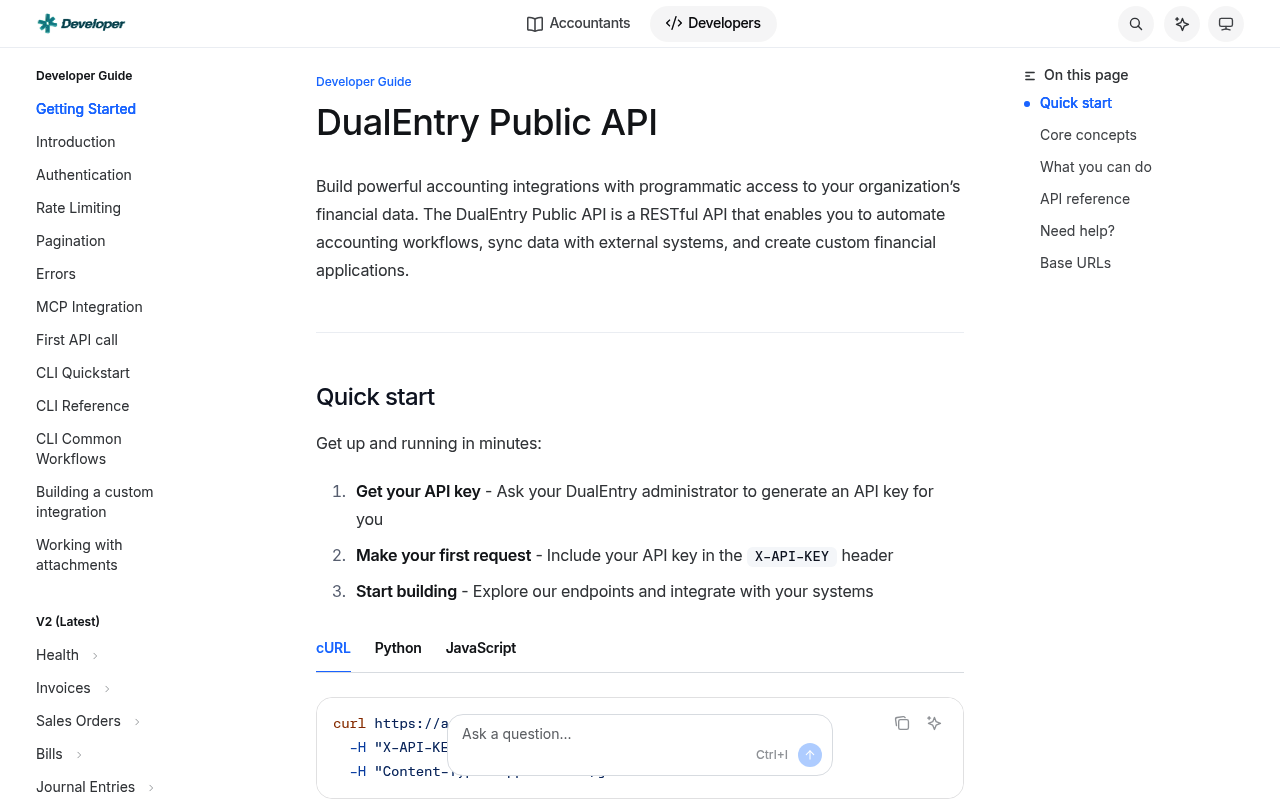This screenshot has height=800, width=1280.
Task: Open the MCP Integration page
Action: (x=89, y=307)
